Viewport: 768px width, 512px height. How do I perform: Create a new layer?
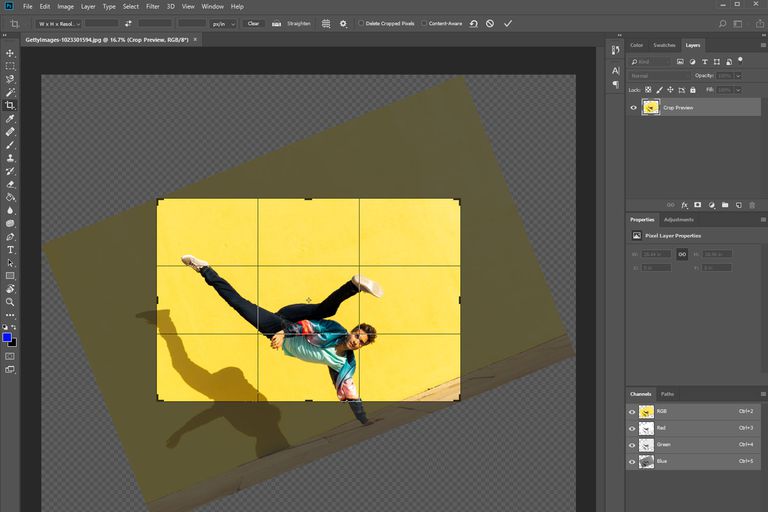click(739, 205)
